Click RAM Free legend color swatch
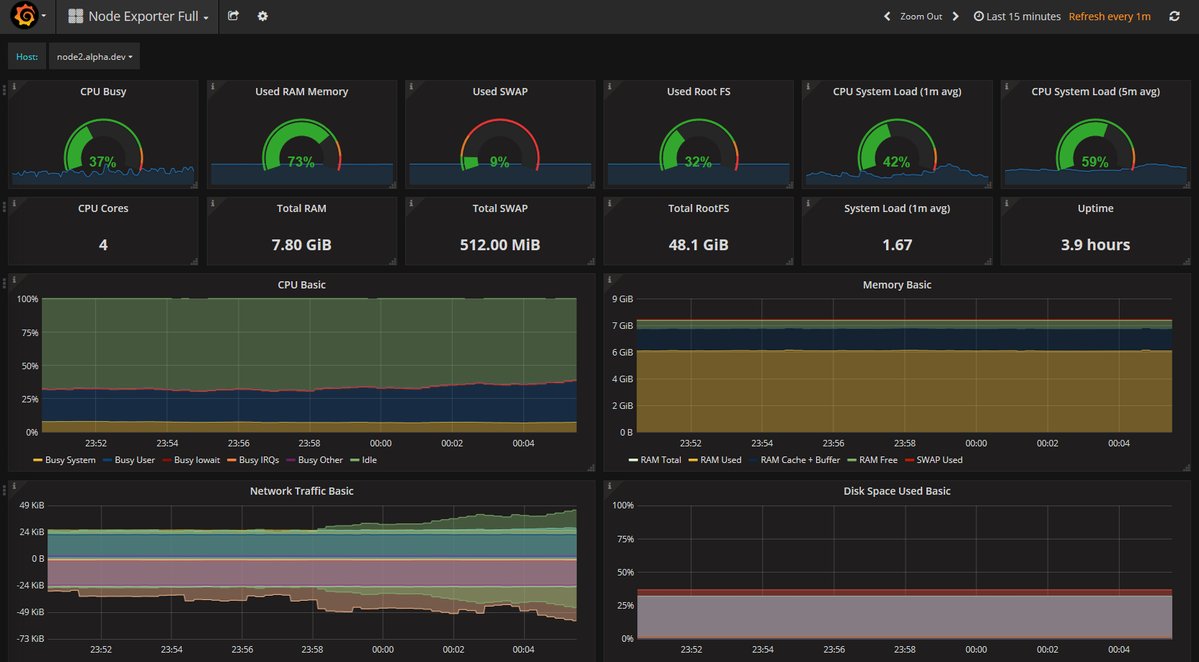Viewport: 1199px width, 662px height. click(x=851, y=460)
